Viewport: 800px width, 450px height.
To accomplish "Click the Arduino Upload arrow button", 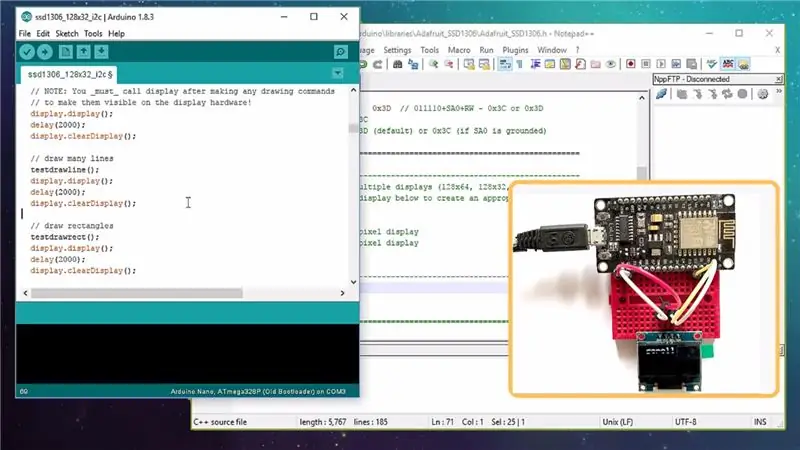I will 45,52.
